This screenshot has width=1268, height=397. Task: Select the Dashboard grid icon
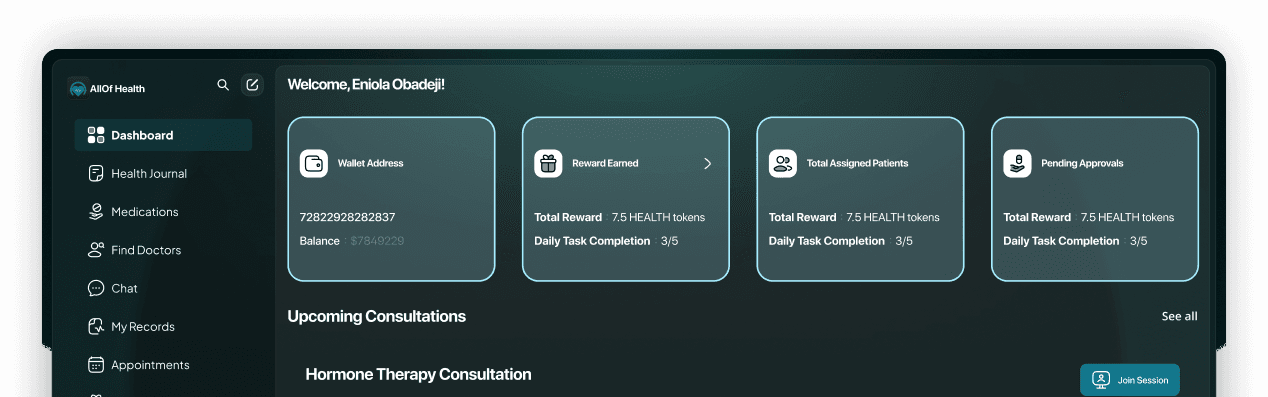point(96,135)
